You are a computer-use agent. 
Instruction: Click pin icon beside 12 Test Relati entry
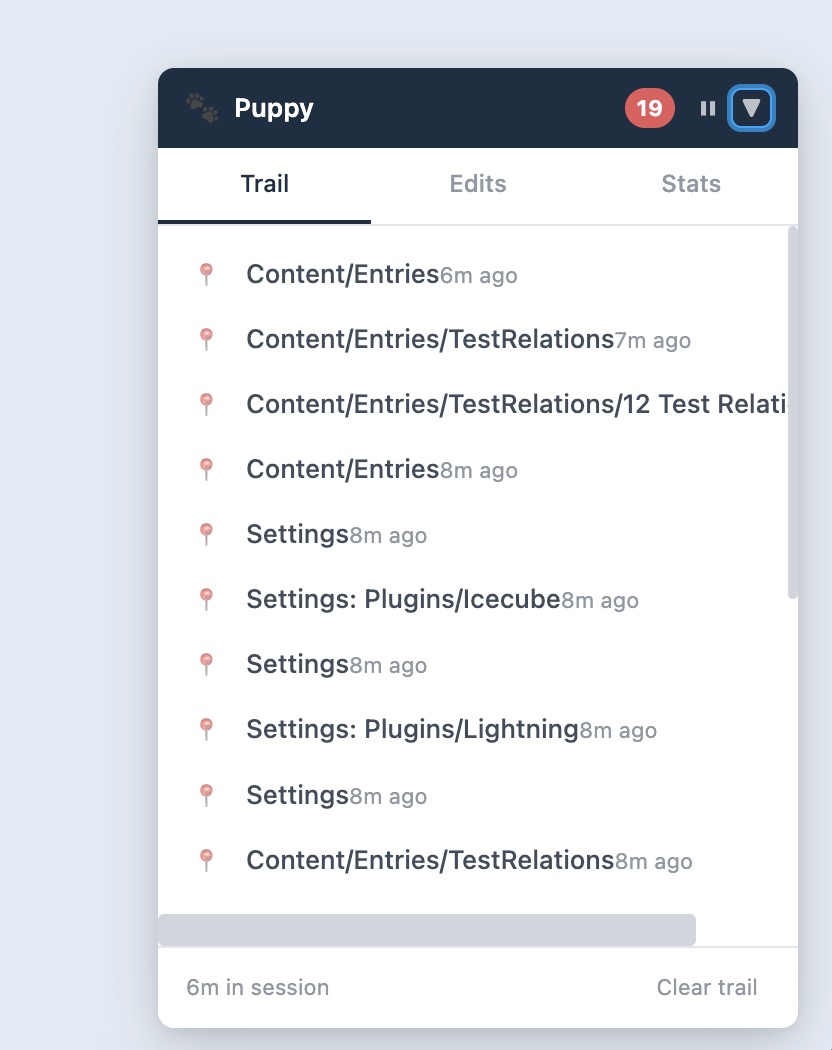pyautogui.click(x=206, y=404)
